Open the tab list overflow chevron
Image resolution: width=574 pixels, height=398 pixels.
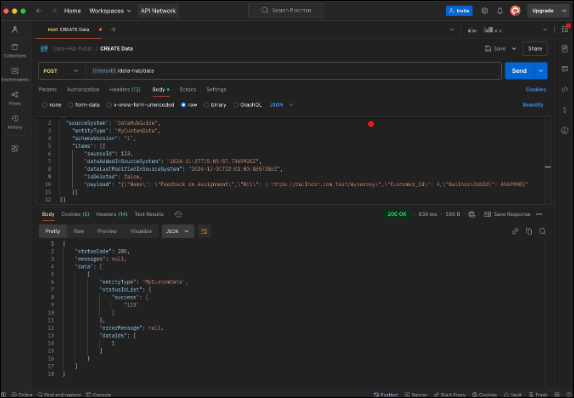(x=452, y=30)
